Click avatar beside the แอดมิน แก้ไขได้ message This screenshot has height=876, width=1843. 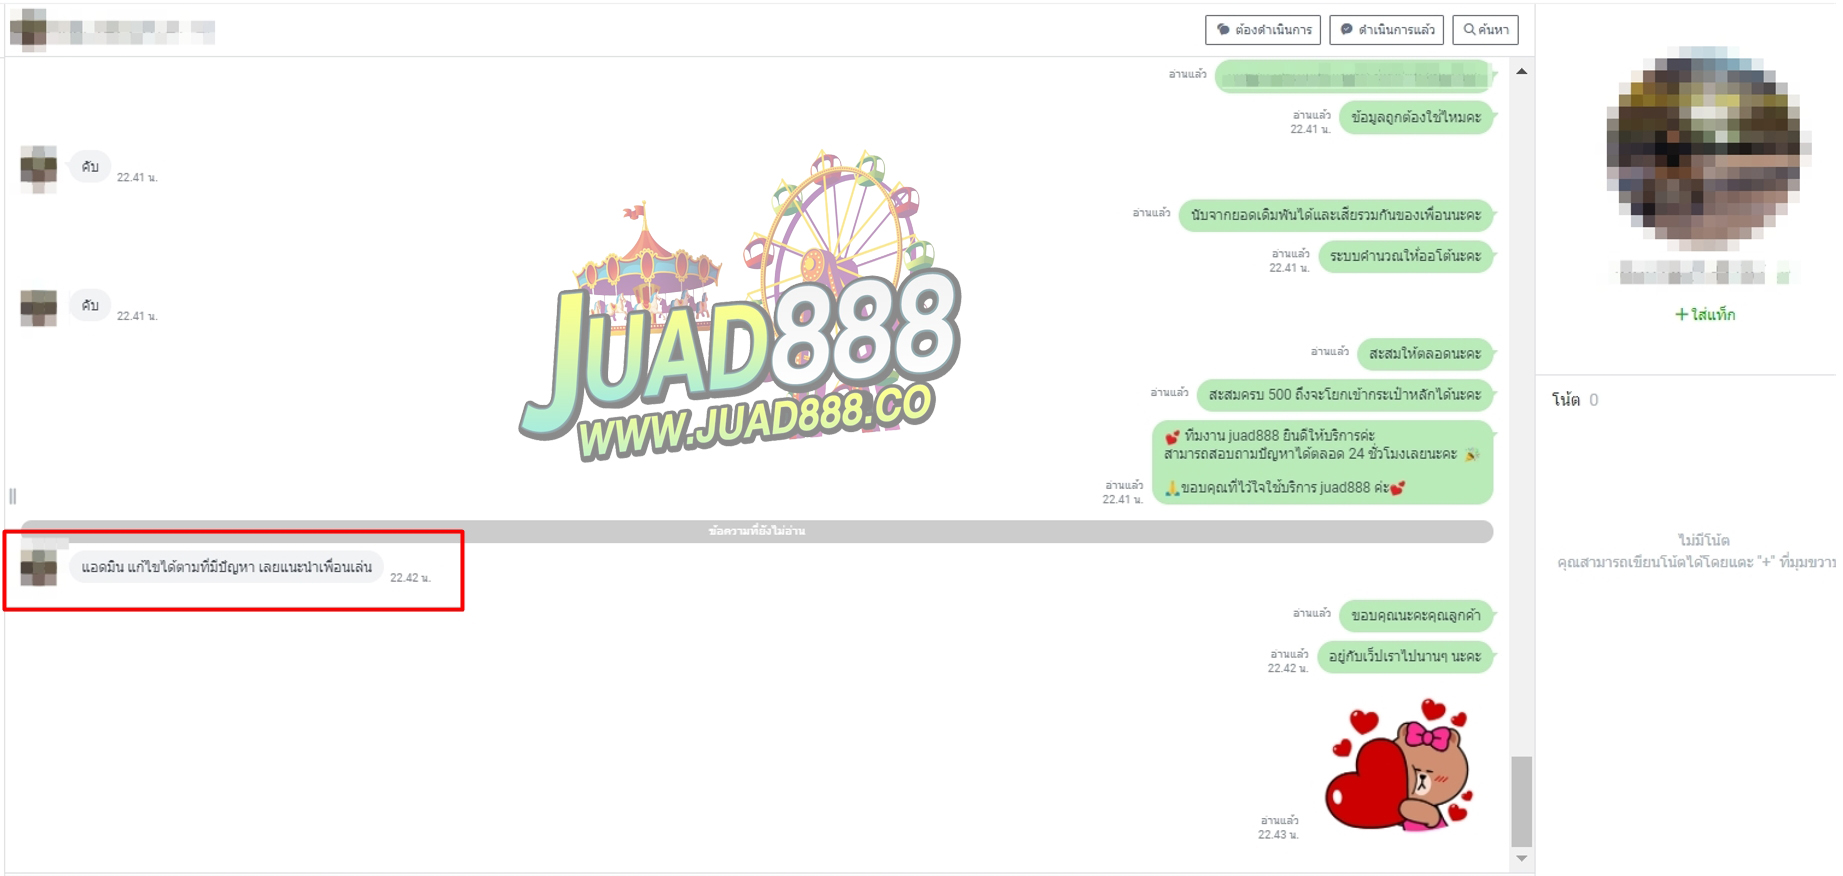pyautogui.click(x=39, y=567)
